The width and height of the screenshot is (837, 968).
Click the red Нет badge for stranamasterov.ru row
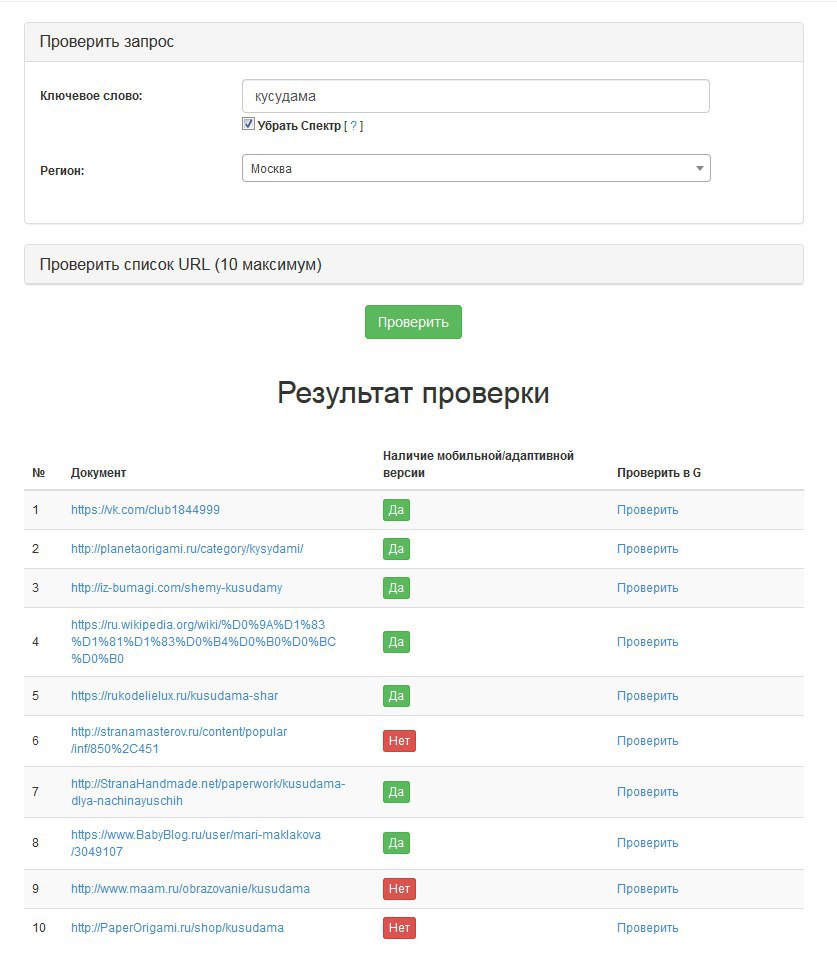pos(399,741)
